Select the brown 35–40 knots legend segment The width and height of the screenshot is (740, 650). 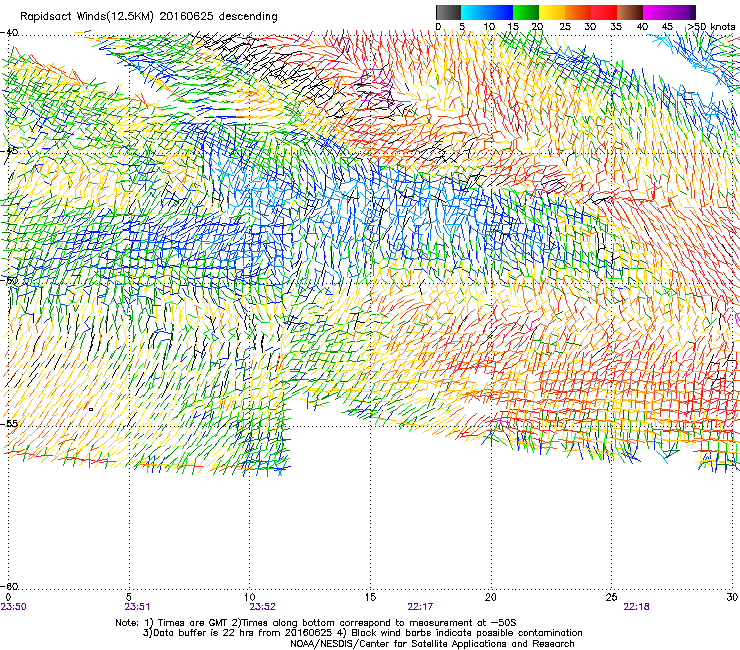630,12
